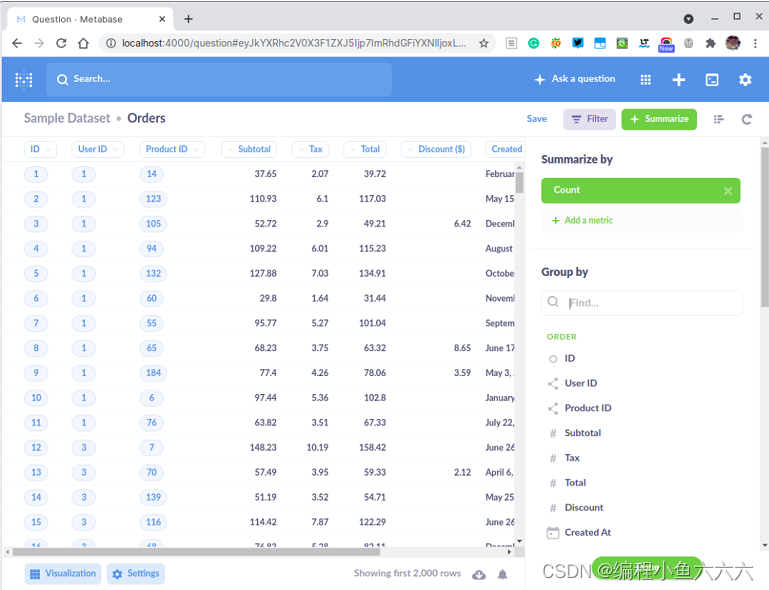Show the notebook editor icon
This screenshot has height=590, width=769.
(718, 119)
